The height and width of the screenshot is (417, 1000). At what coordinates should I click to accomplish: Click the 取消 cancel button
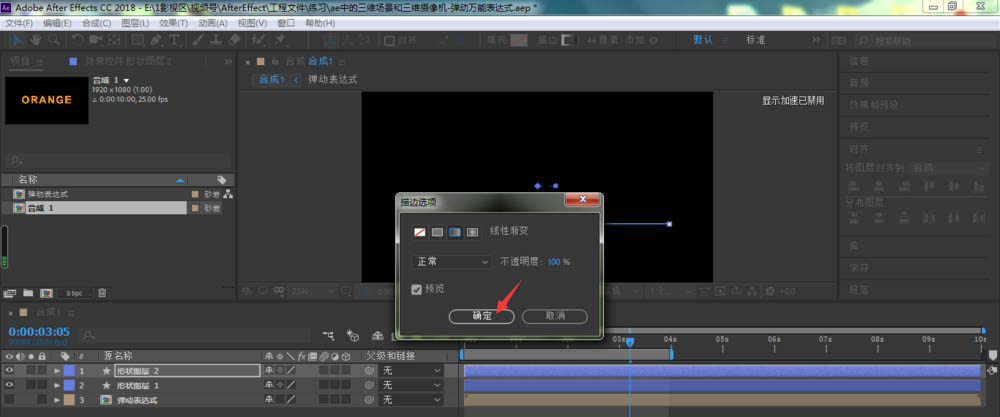555,316
